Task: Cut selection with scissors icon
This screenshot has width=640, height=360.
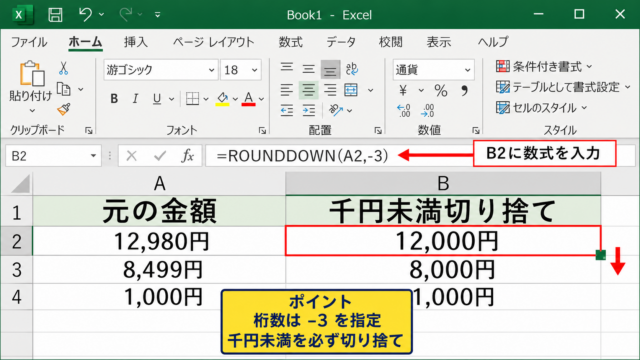Action: pyautogui.click(x=63, y=68)
